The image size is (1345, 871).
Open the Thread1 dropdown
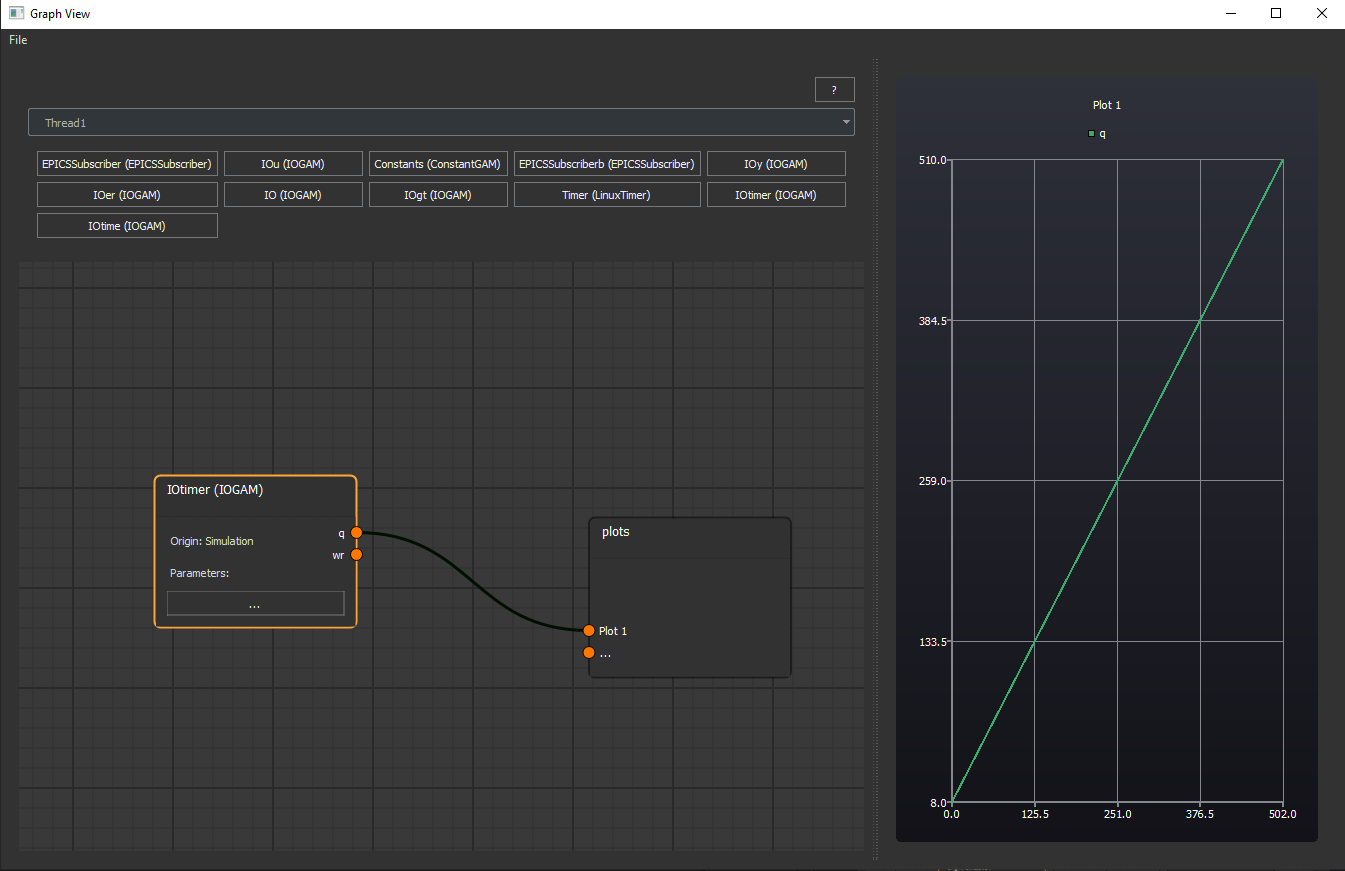tap(441, 122)
